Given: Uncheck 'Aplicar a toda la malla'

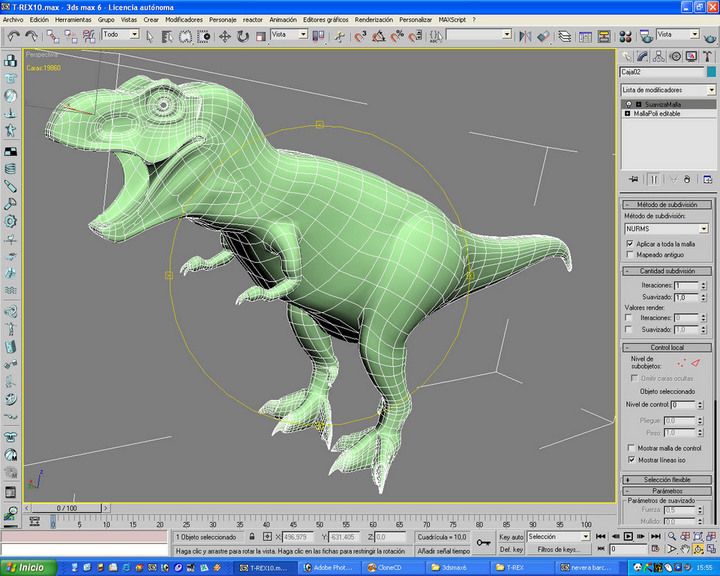Looking at the screenshot, I should coord(630,243).
